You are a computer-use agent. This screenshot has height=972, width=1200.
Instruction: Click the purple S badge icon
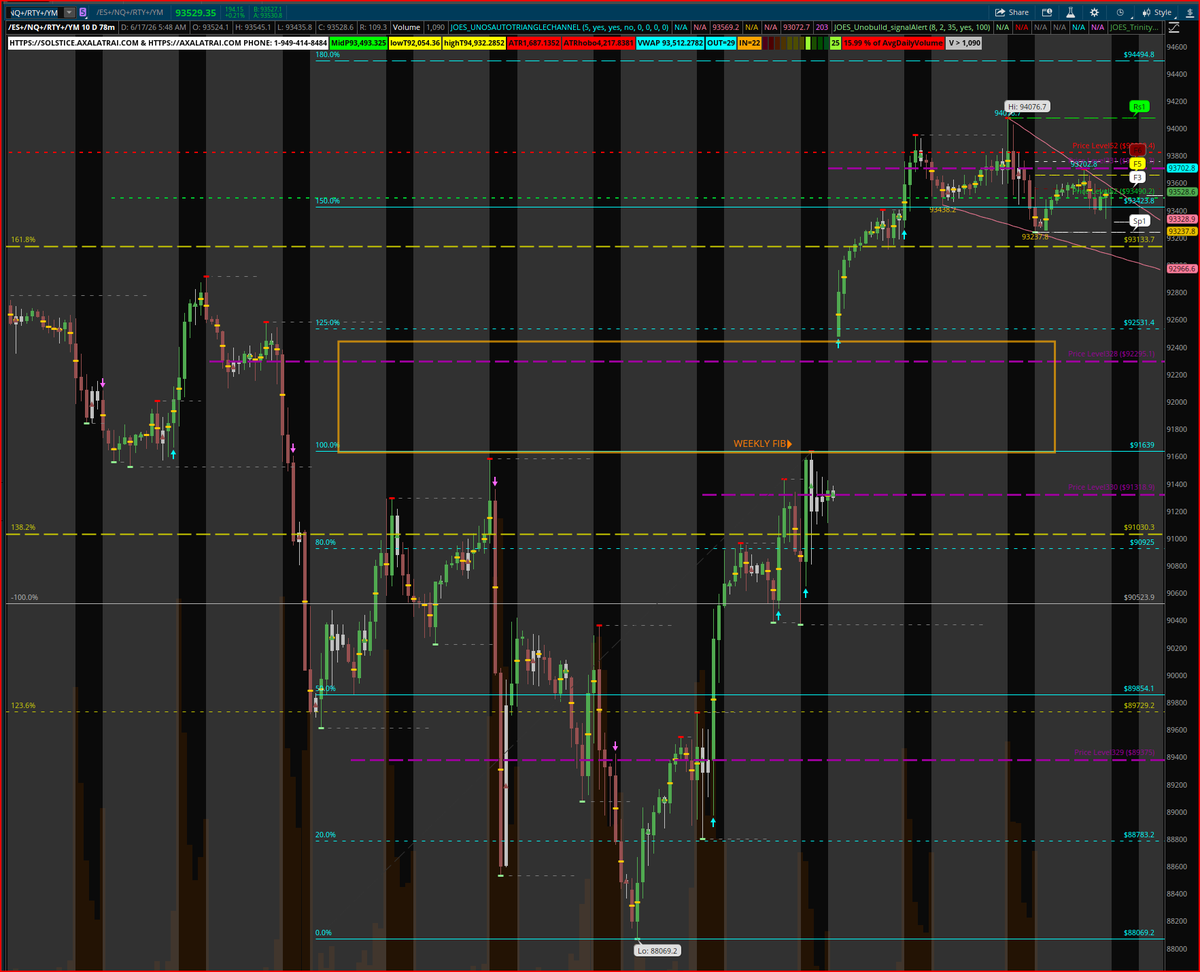(x=83, y=13)
